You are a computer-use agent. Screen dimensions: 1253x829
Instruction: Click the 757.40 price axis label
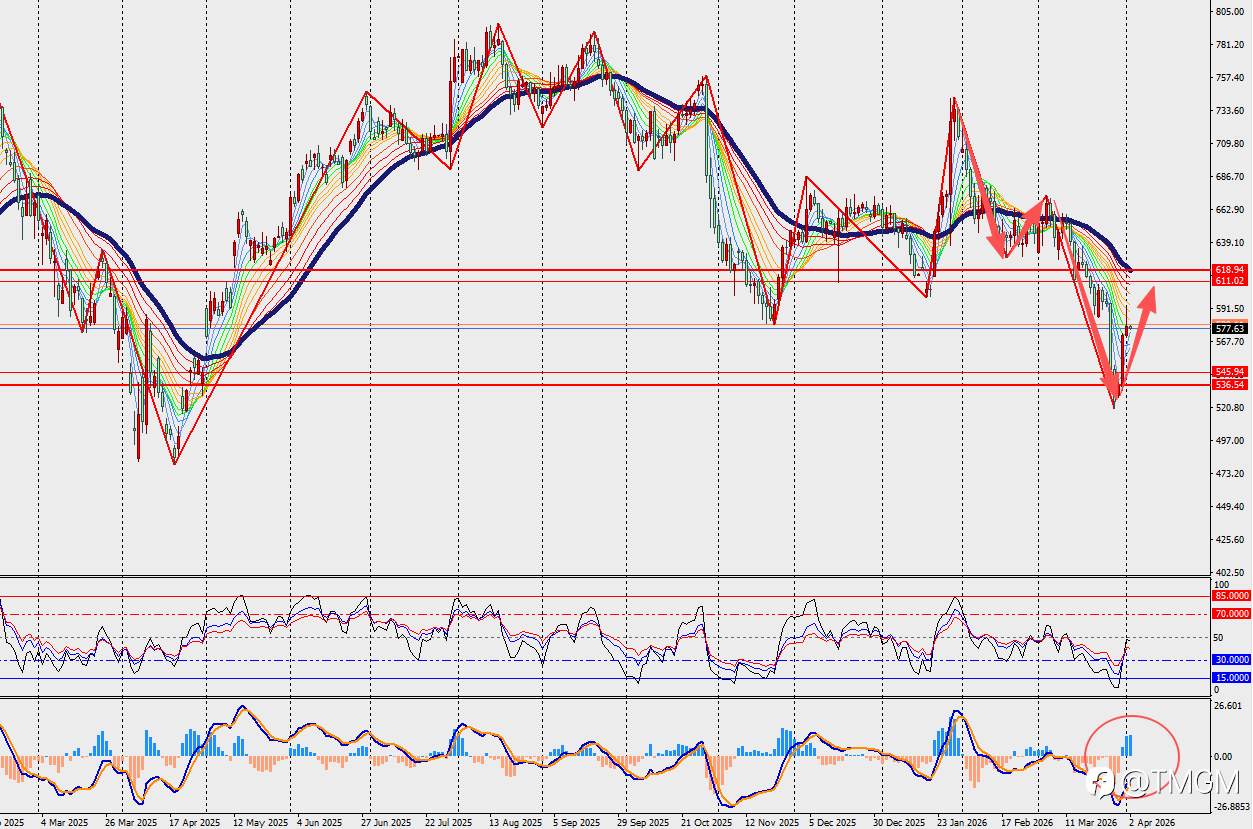(x=1229, y=78)
